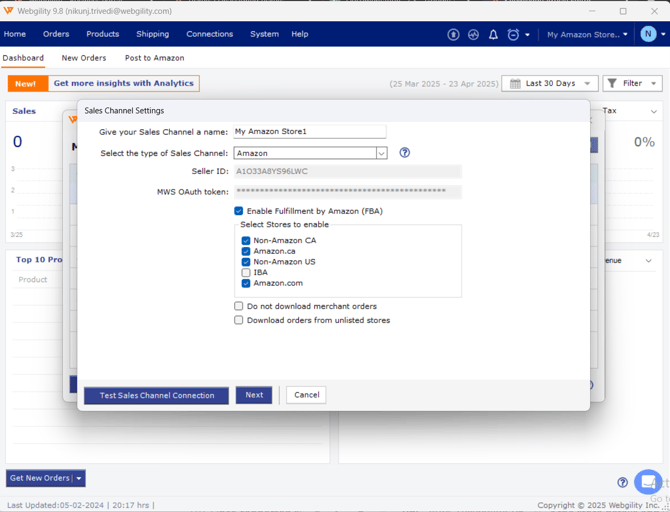This screenshot has height=512, width=670.
Task: Uncheck the Amazon.com store checkbox
Action: [246, 283]
